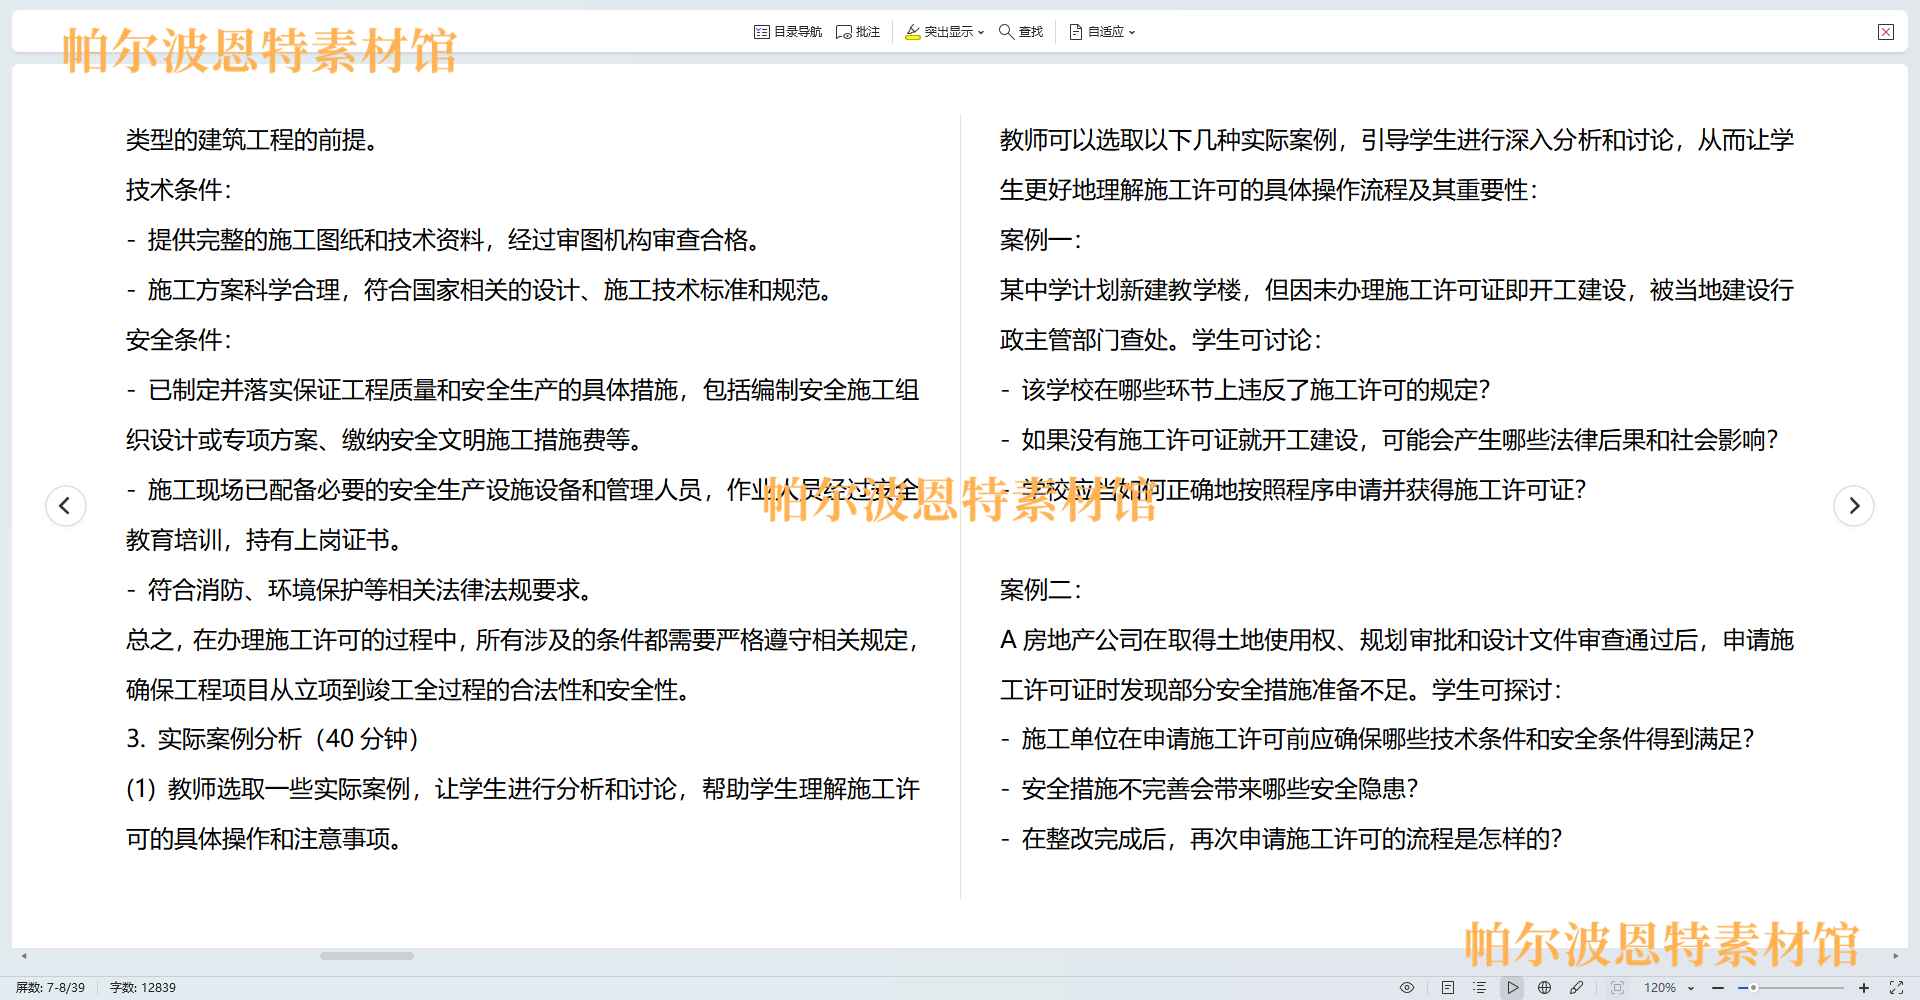Click the scrollbar left arrow
The width and height of the screenshot is (1920, 1000).
coord(24,956)
